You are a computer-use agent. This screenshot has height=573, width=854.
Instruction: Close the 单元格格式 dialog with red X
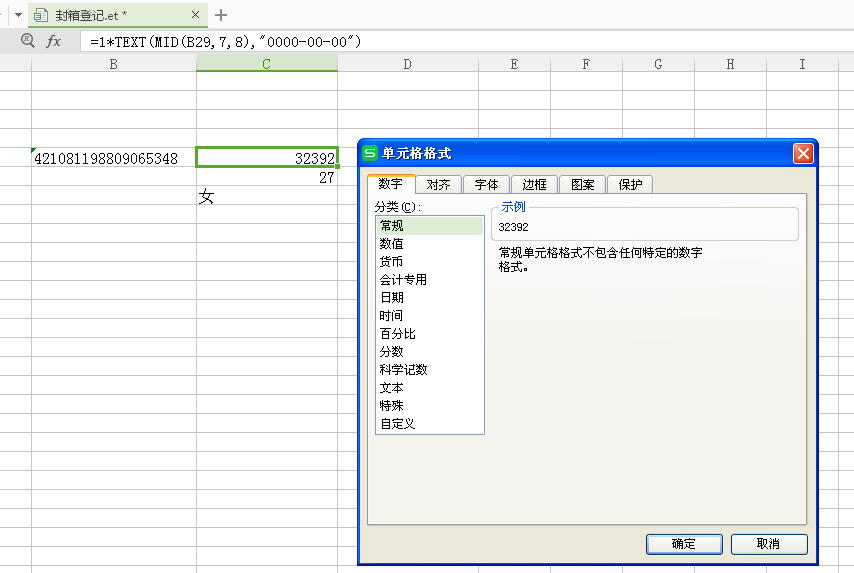[x=803, y=154]
